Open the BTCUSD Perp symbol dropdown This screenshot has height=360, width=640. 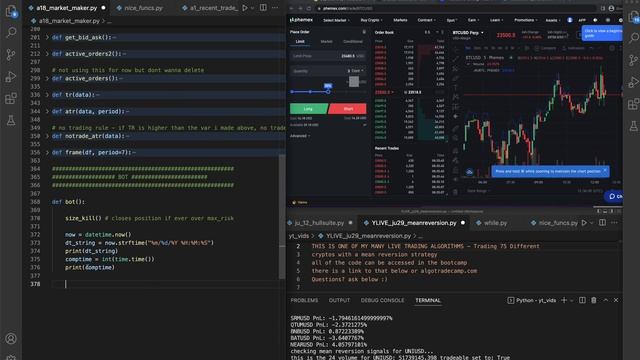pyautogui.click(x=468, y=33)
